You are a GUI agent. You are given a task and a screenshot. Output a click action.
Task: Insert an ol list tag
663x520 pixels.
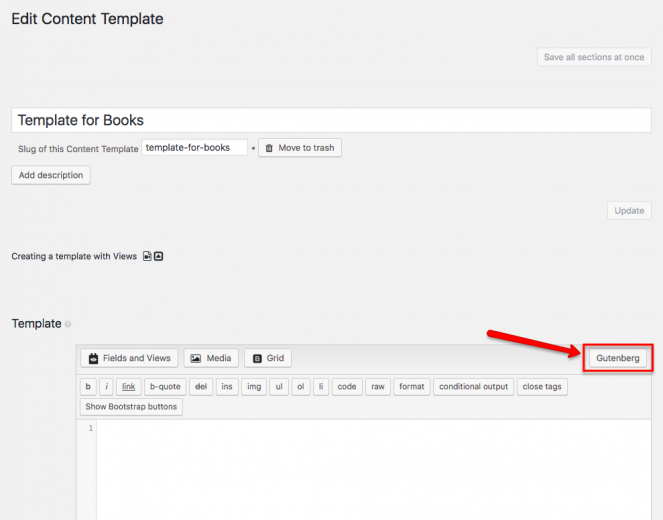pyautogui.click(x=301, y=386)
